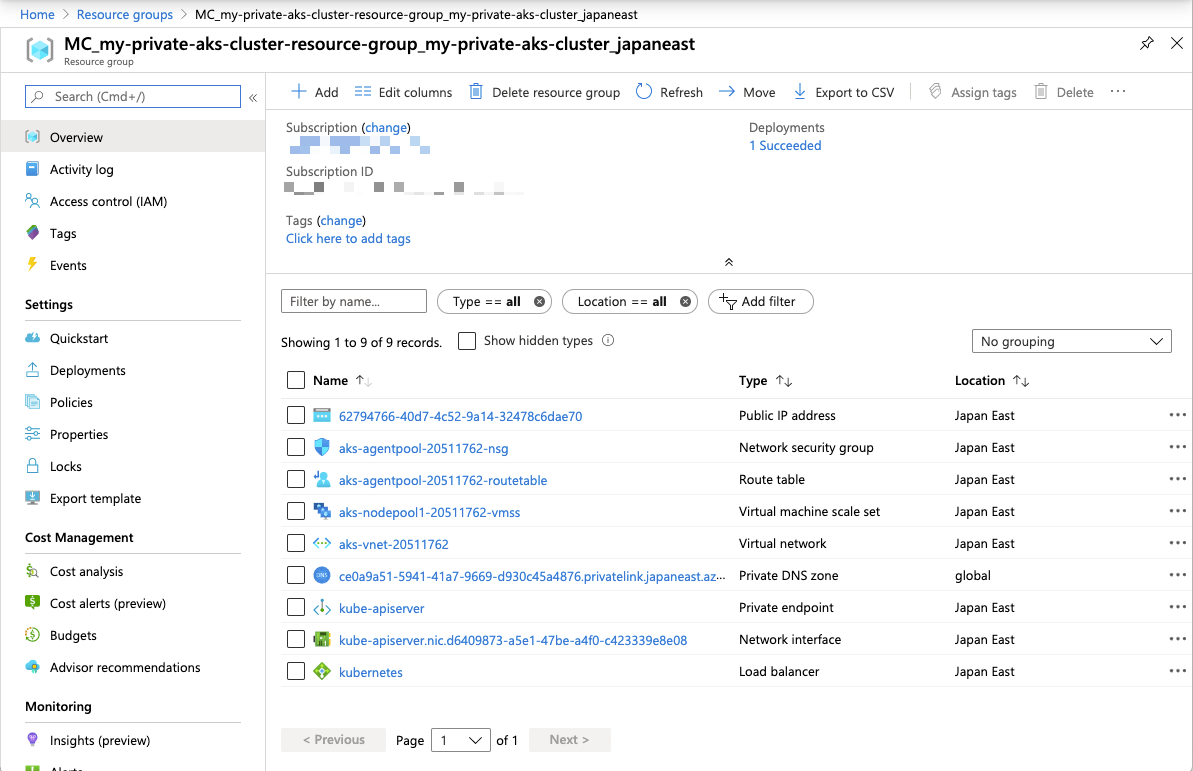Screen dimensions: 1193x771
Task: Click Delete resource group in toolbar
Action: pos(544,92)
